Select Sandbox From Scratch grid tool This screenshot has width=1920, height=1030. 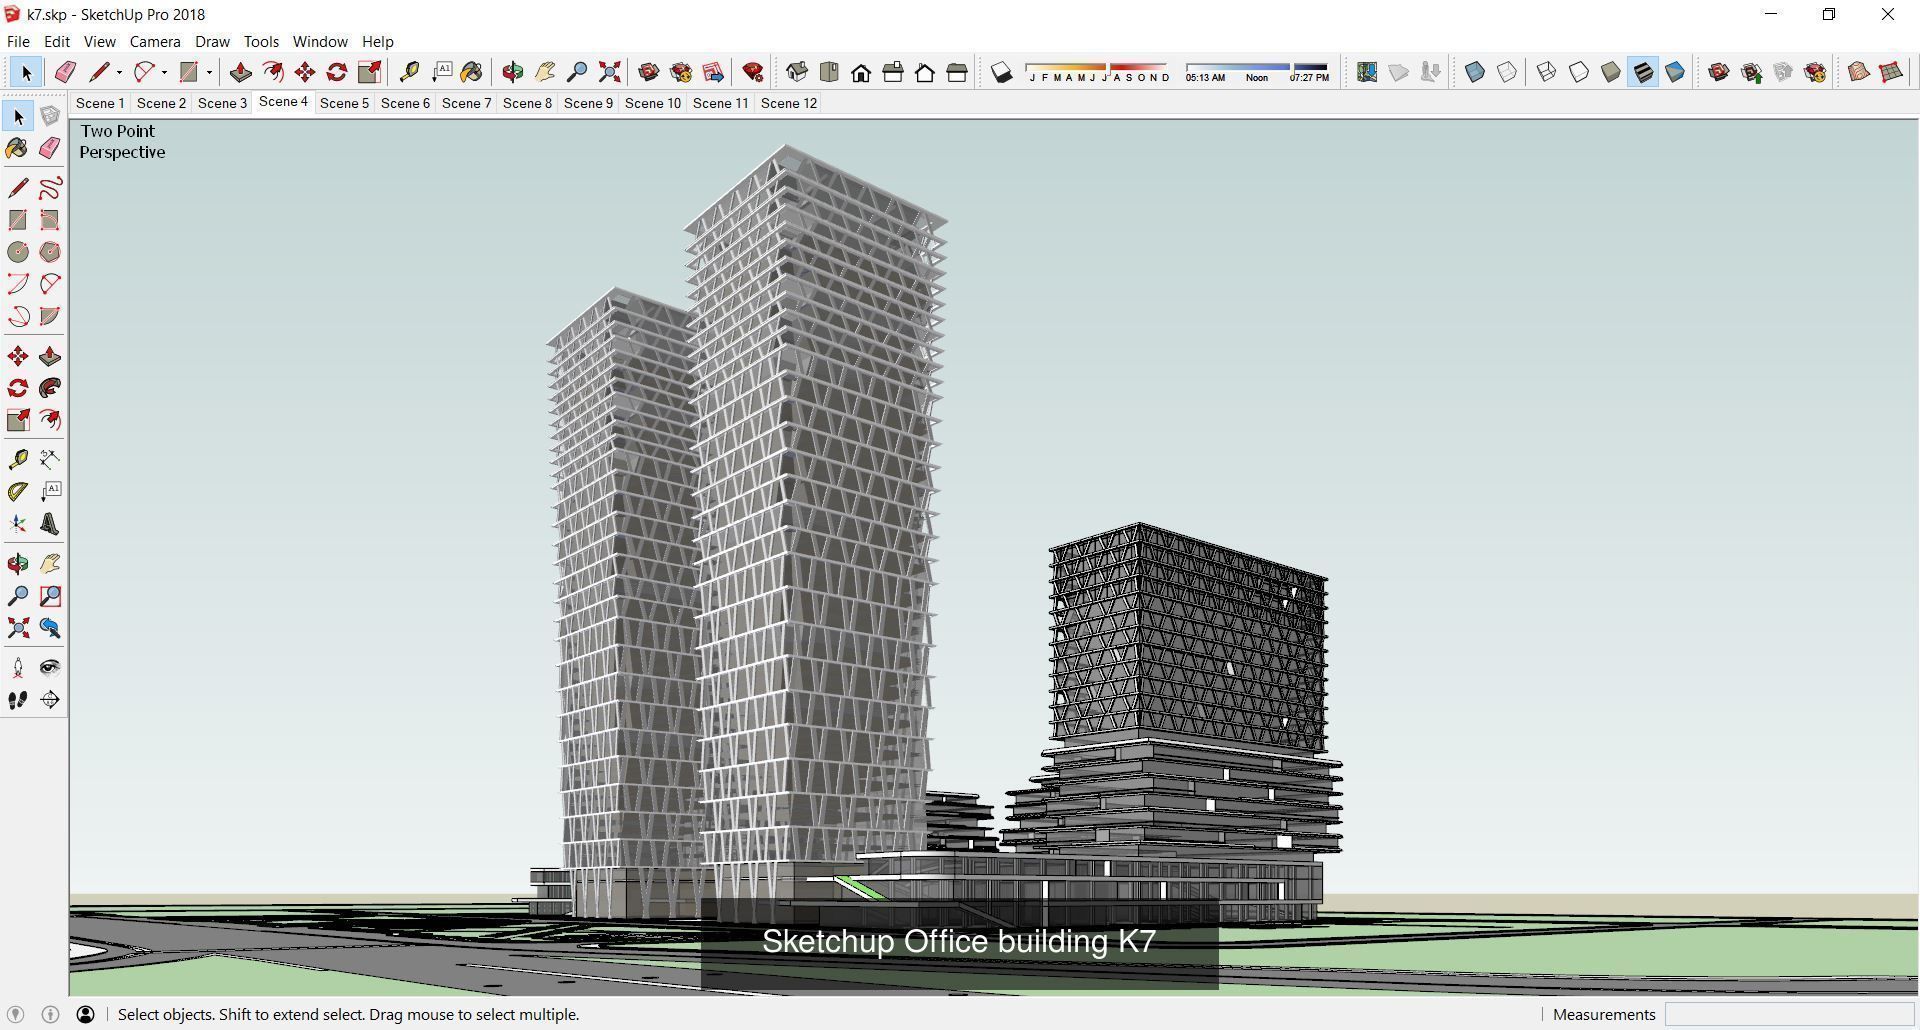(1891, 72)
